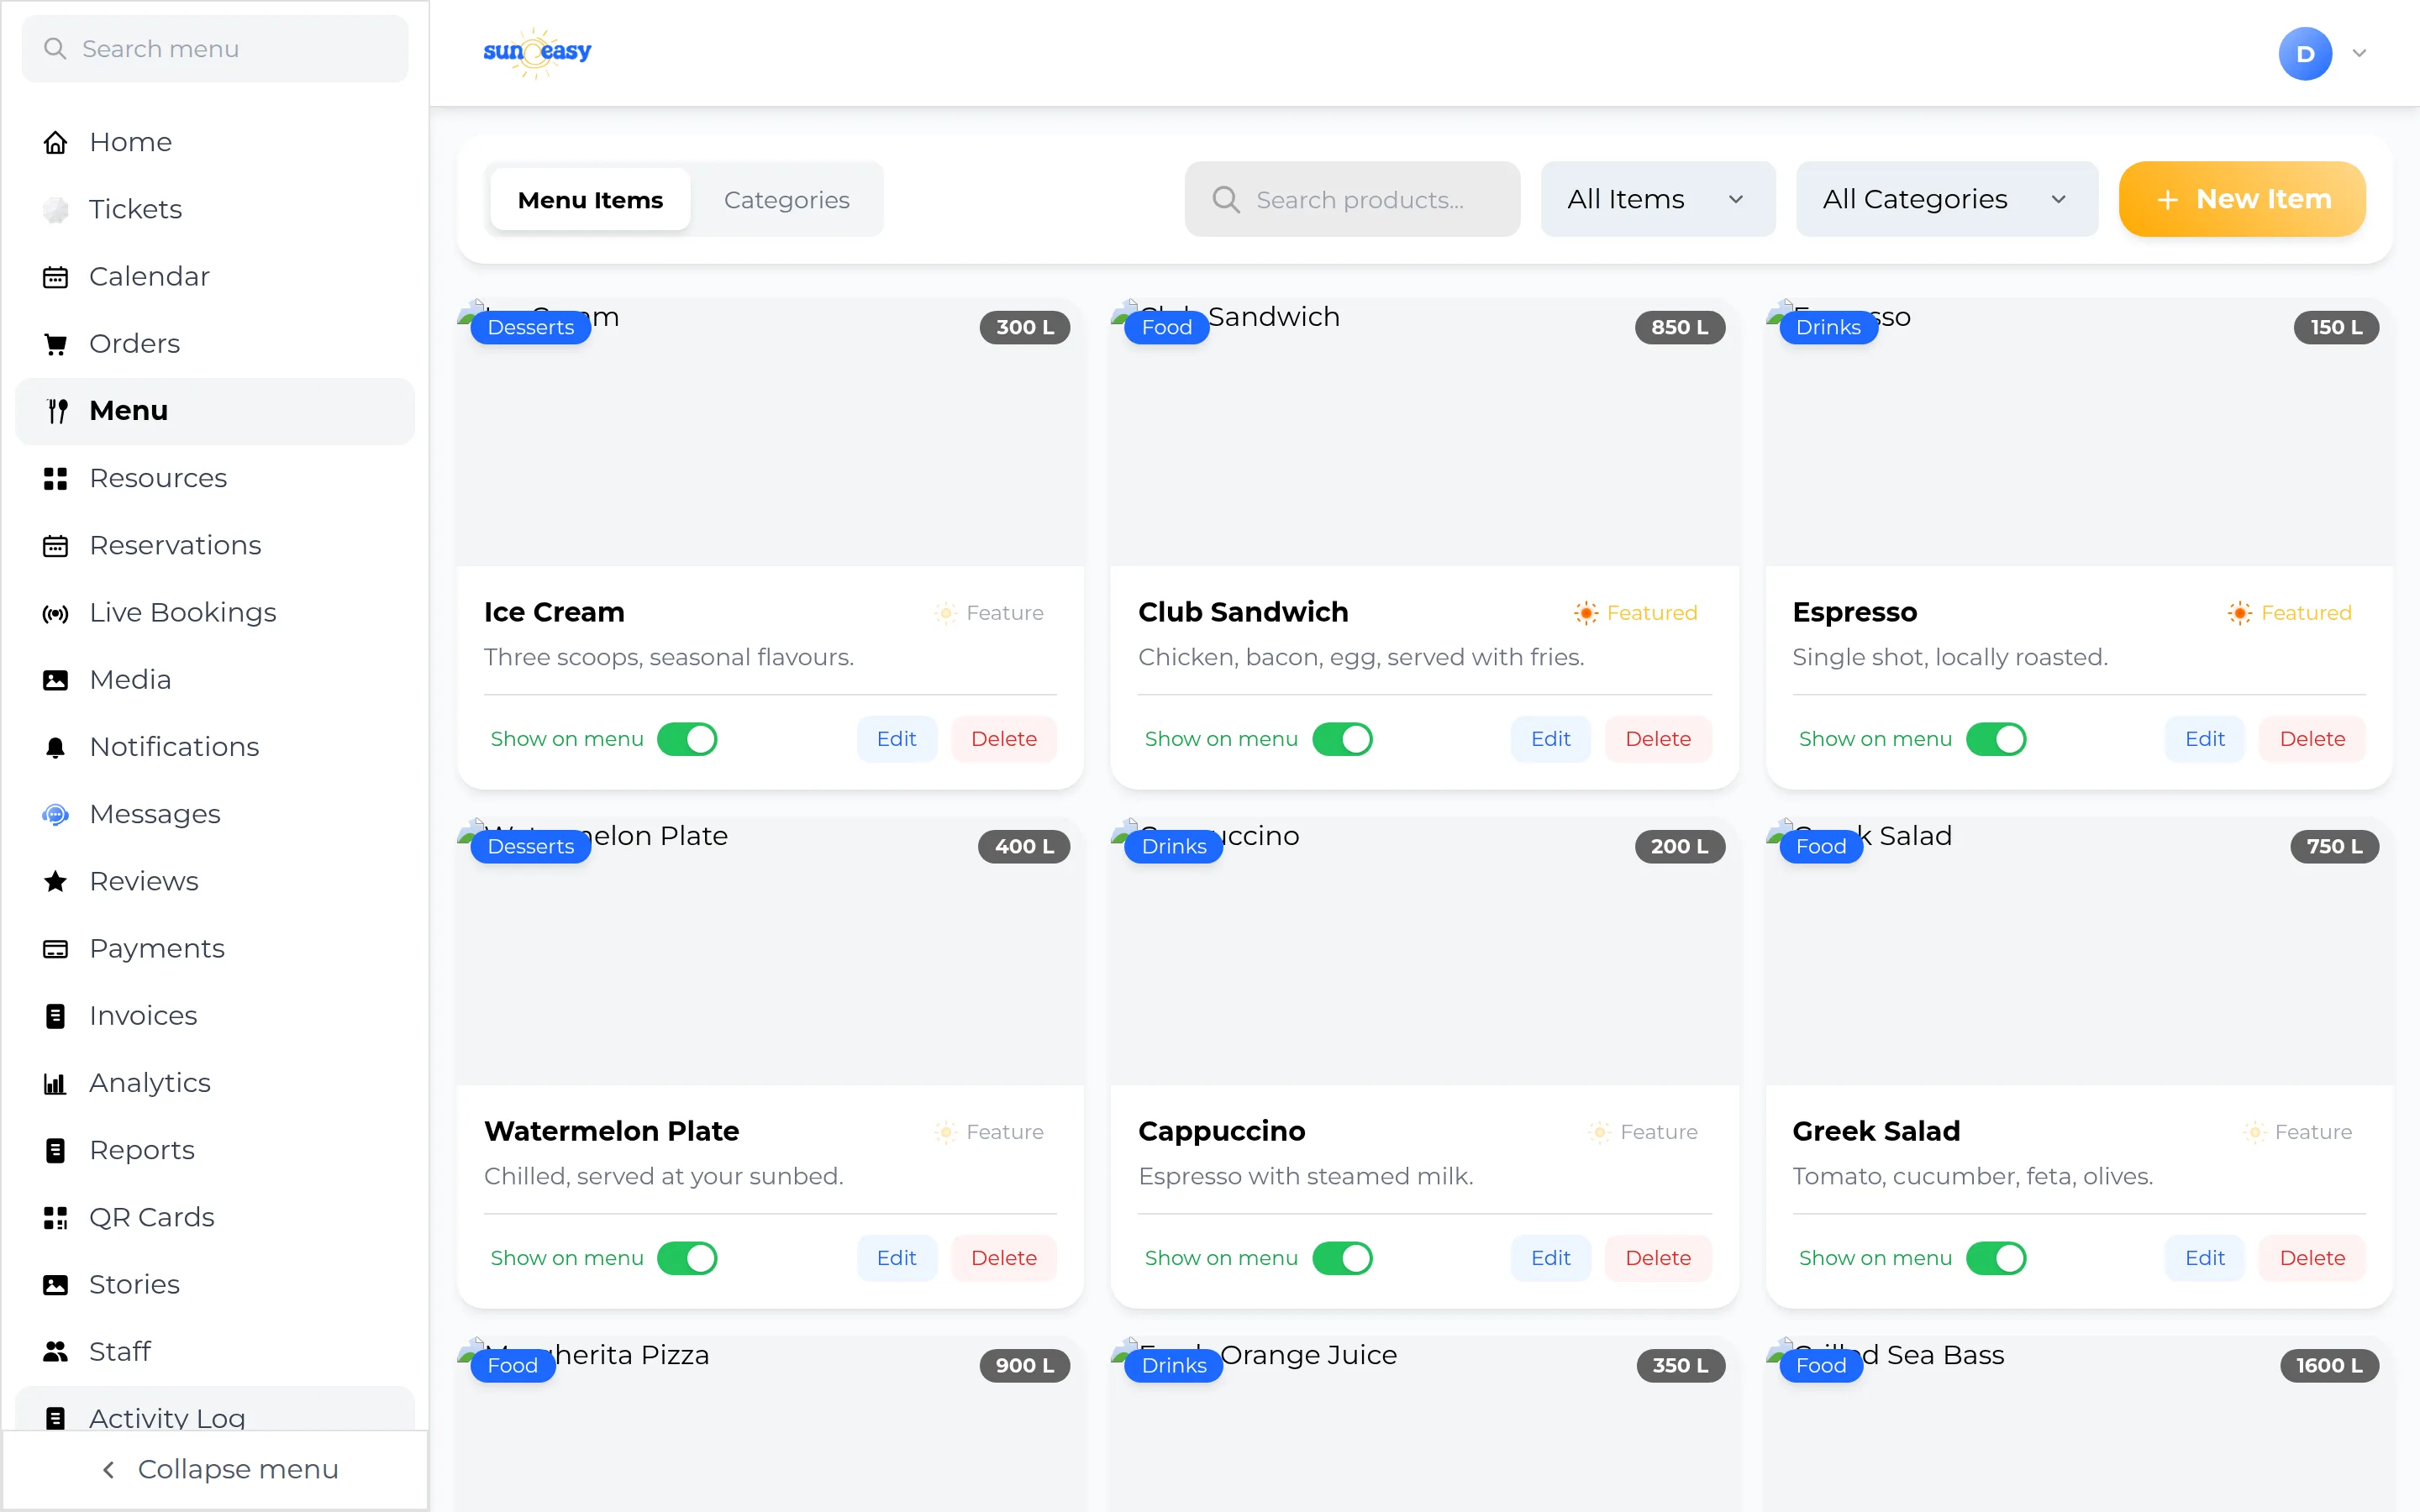Click the Home house icon in sidebar
The width and height of the screenshot is (2420, 1512).
56,142
